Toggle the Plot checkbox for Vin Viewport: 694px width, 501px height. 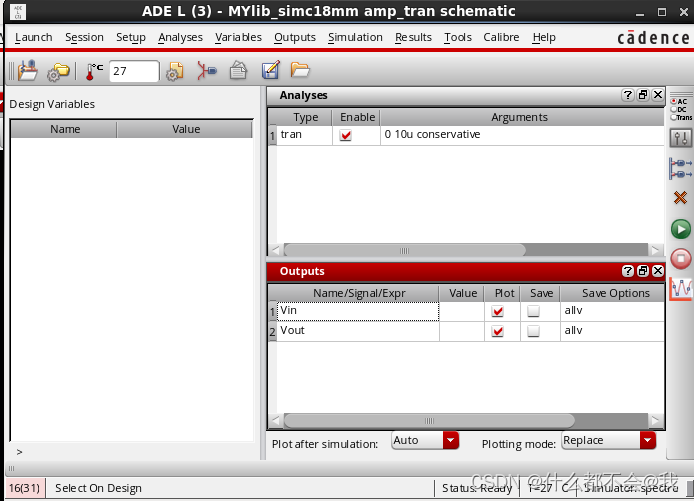tap(498, 311)
